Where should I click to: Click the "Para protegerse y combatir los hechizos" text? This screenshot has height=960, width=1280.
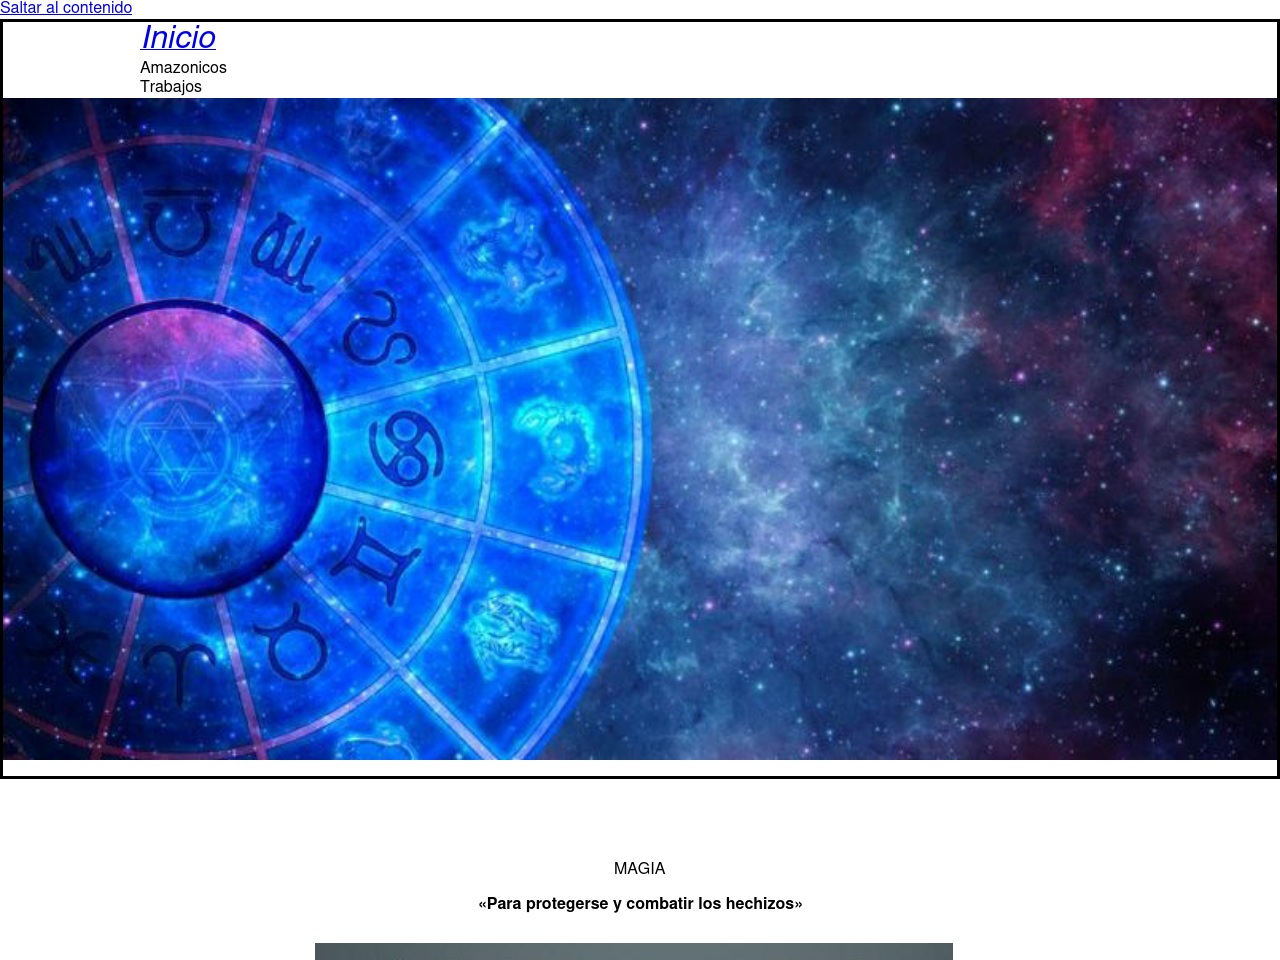pos(640,903)
